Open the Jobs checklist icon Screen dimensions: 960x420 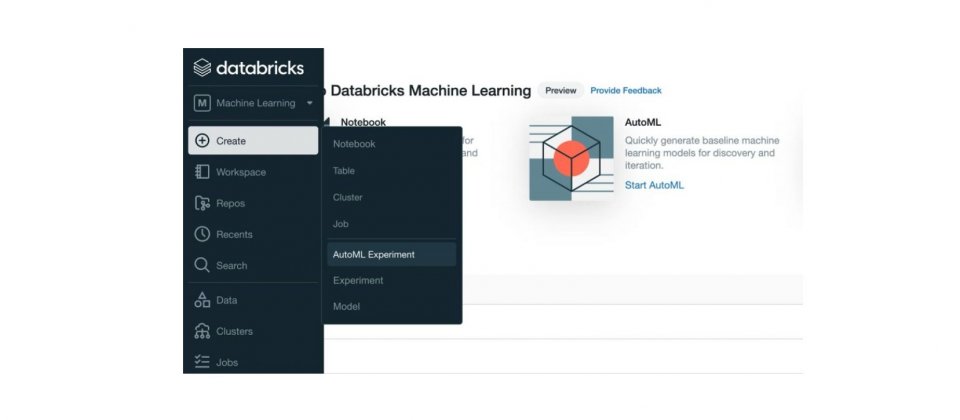[x=202, y=362]
